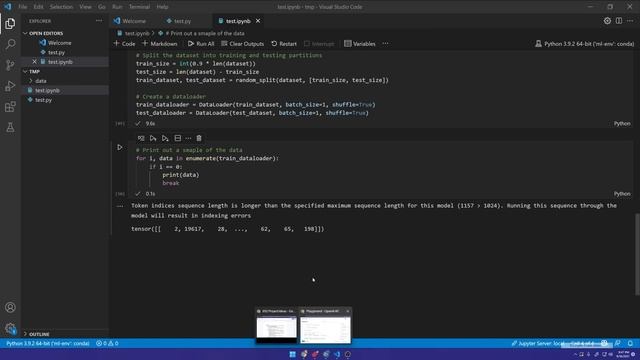Open the Search view in activity bar
The width and height of the screenshot is (640, 360).
(x=10, y=44)
